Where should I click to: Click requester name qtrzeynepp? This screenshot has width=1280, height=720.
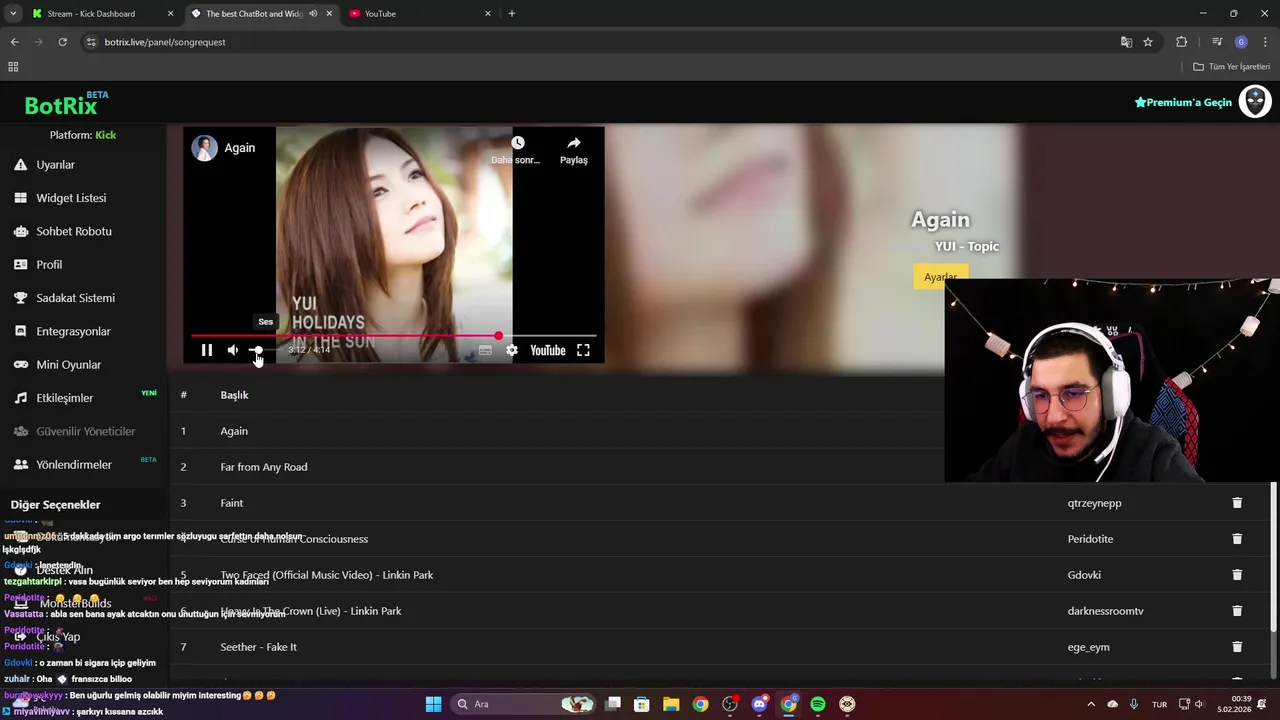1094,503
